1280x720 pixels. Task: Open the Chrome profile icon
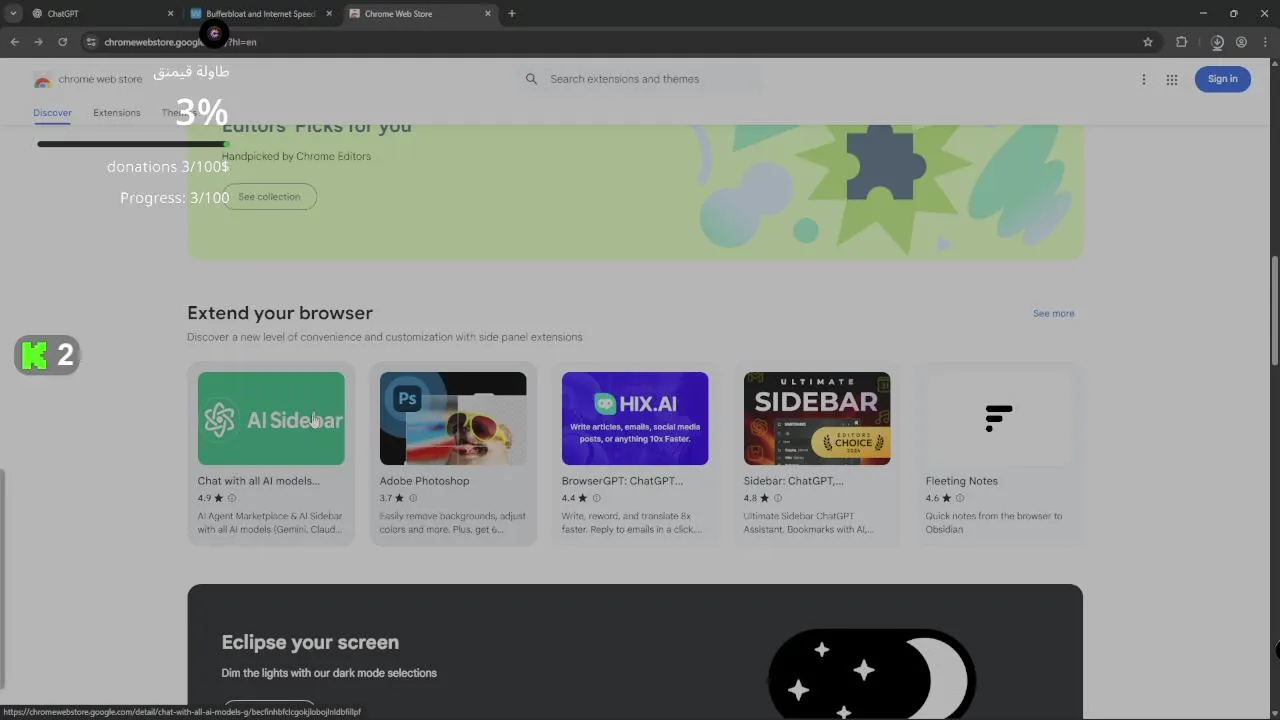click(x=1241, y=42)
